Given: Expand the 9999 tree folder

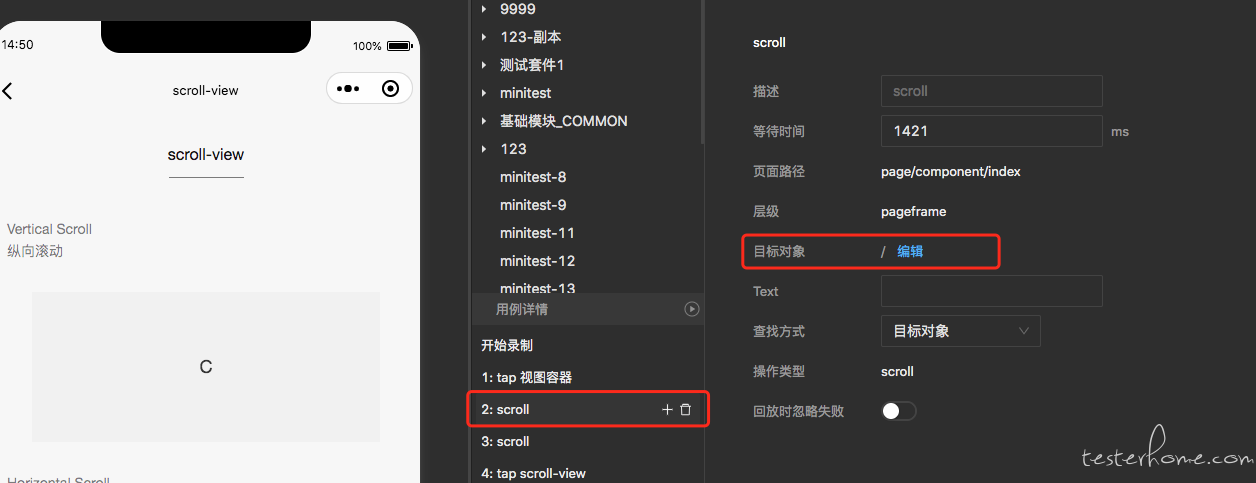Looking at the screenshot, I should coord(484,9).
